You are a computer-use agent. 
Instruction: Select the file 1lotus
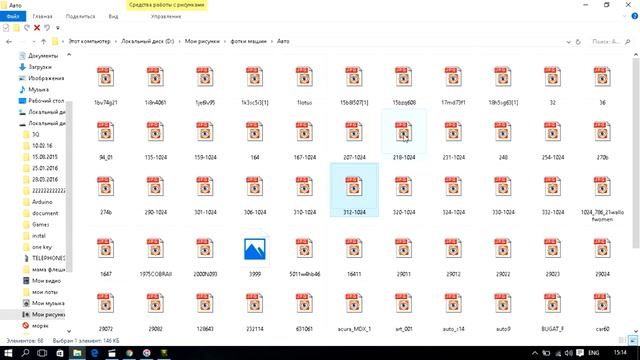coord(304,86)
